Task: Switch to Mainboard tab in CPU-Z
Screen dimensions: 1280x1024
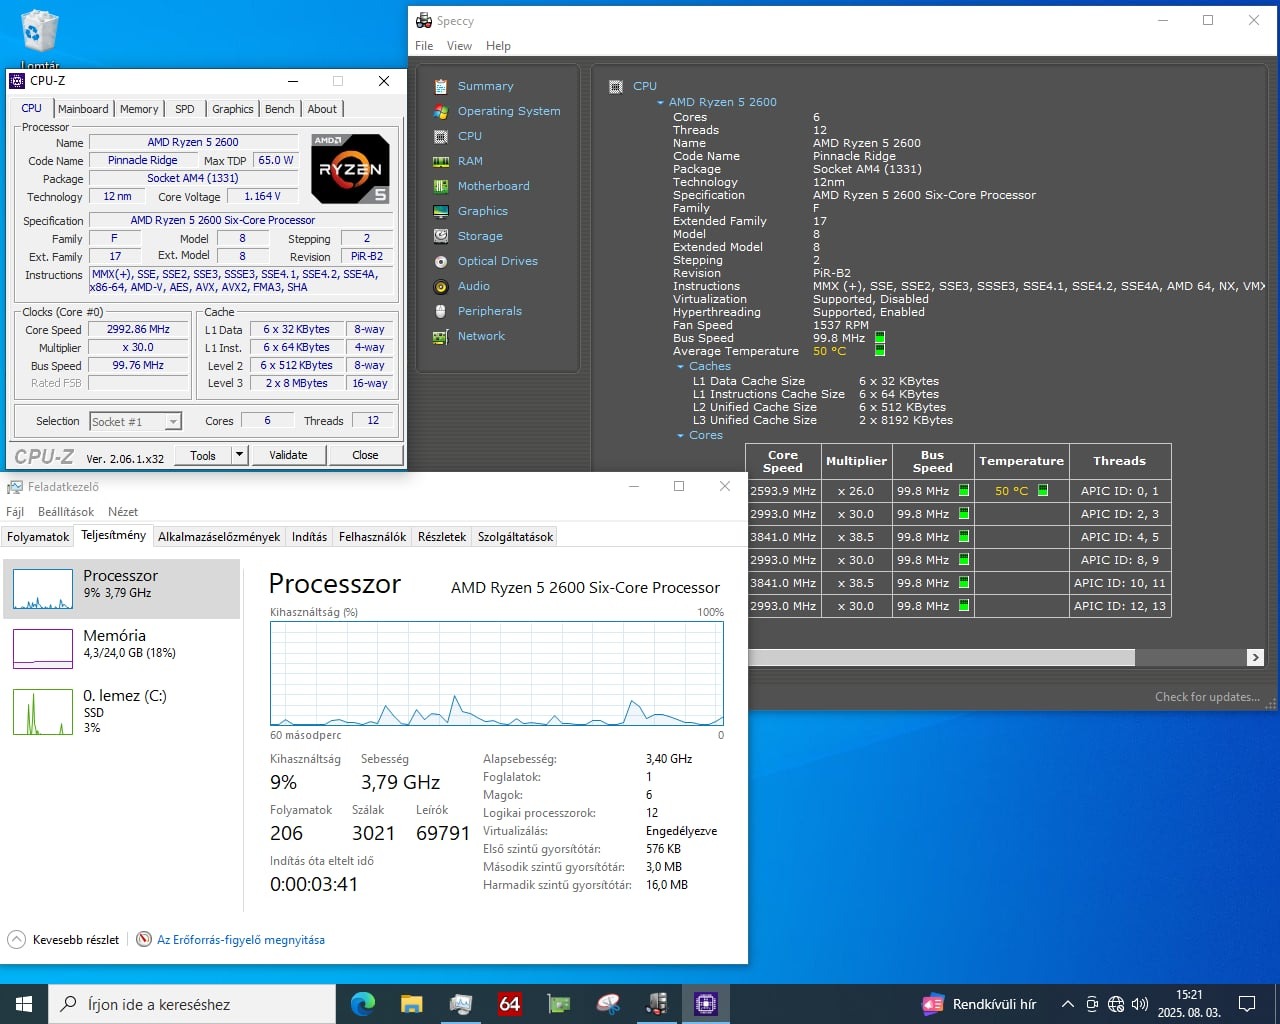Action: [x=83, y=109]
